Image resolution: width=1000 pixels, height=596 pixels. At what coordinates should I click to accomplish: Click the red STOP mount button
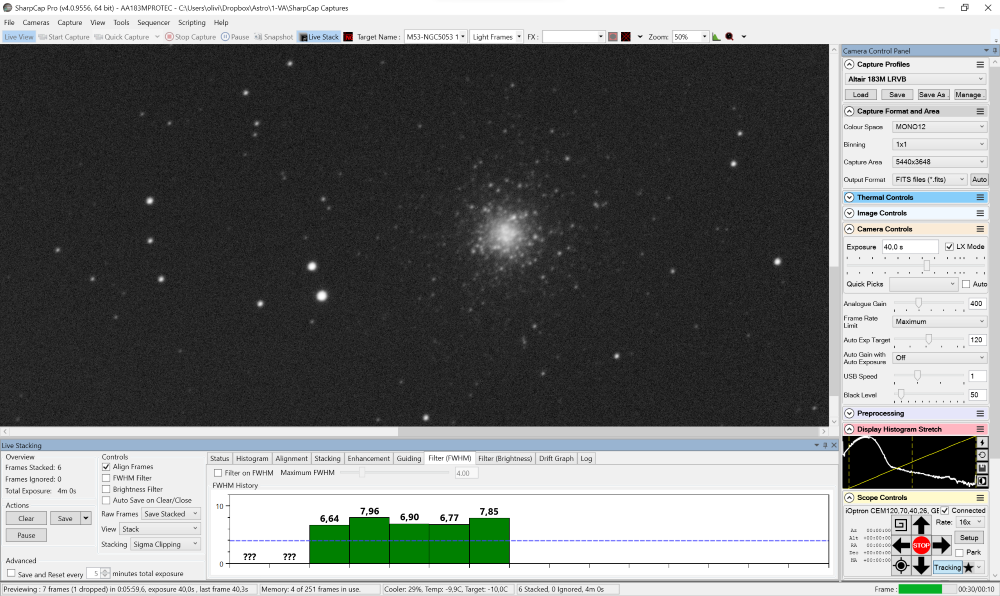921,545
